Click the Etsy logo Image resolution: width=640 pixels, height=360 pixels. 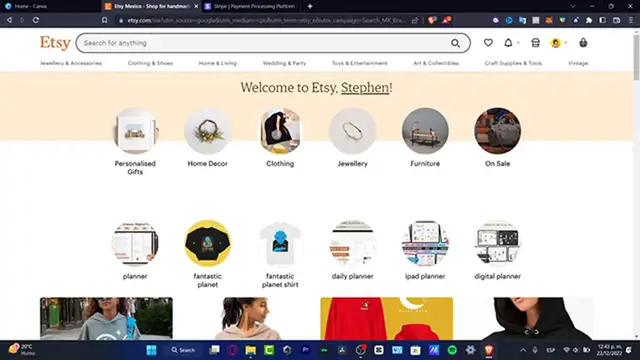pos(55,42)
